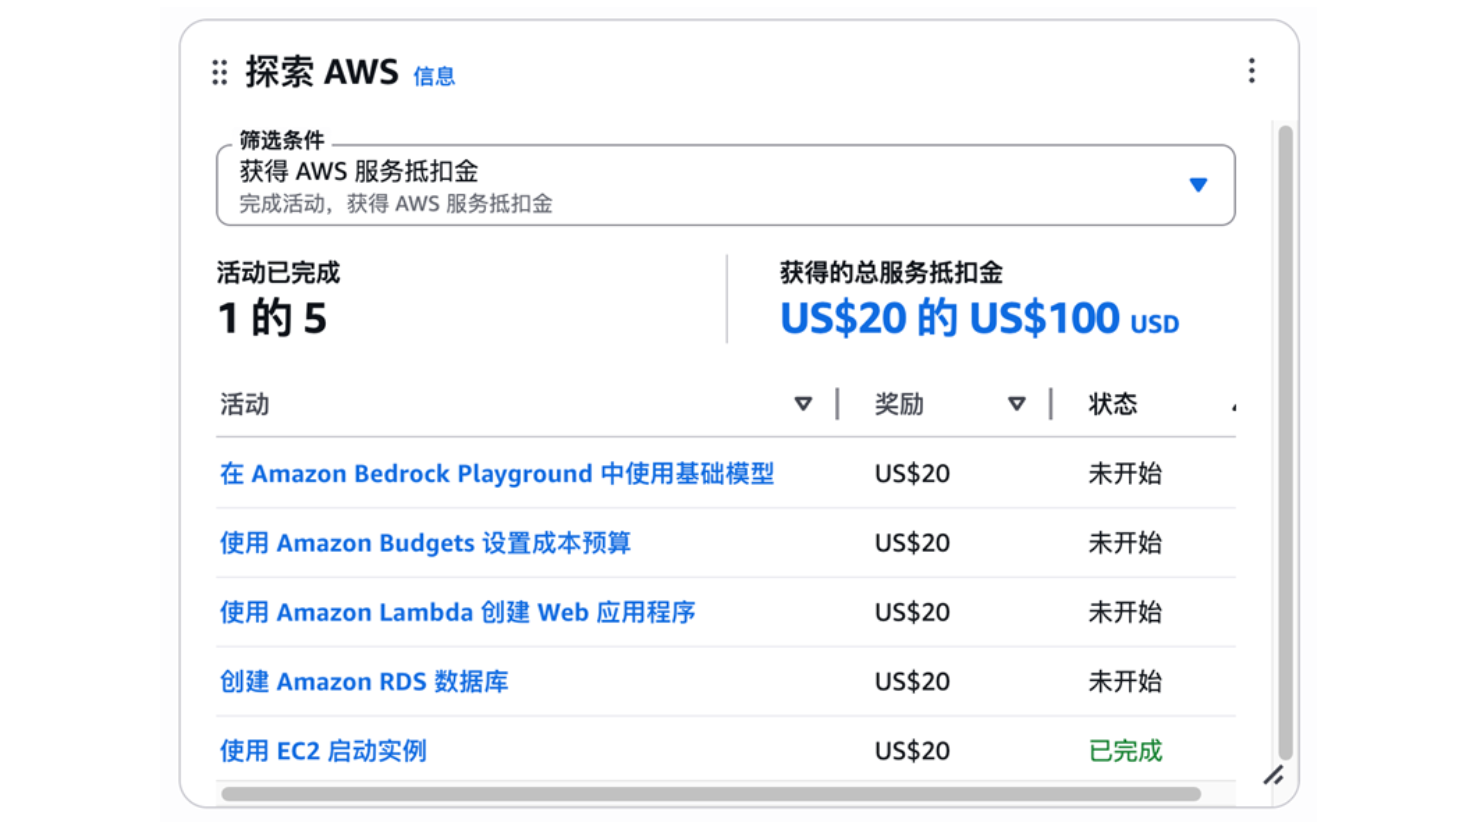This screenshot has width=1478, height=830.
Task: Click the 状态 column header label
Action: [x=1113, y=404]
